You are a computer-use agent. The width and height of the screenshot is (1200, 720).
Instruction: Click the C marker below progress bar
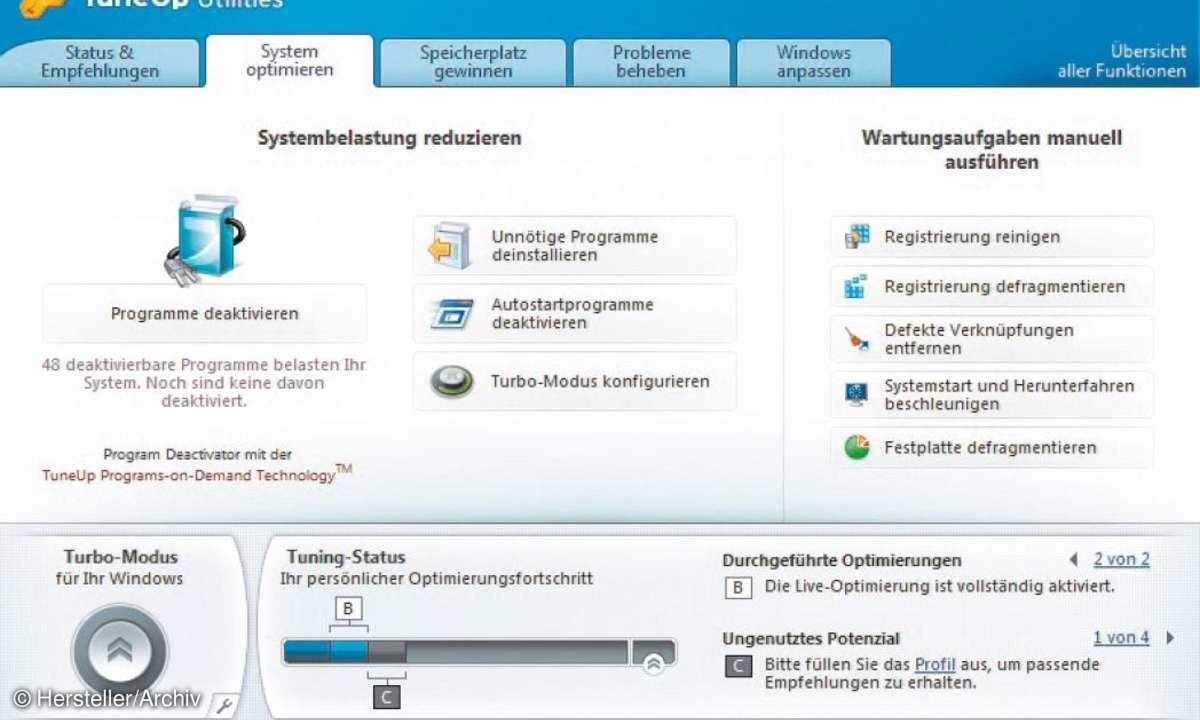[387, 696]
